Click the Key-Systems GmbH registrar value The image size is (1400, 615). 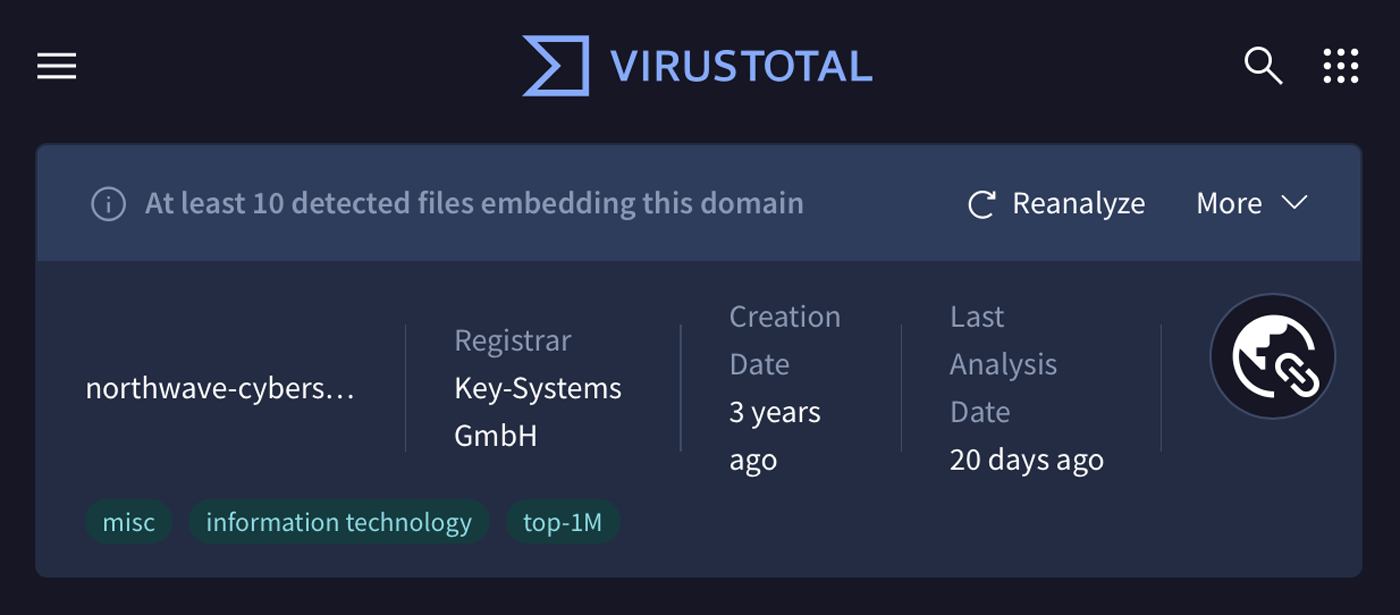coord(538,412)
